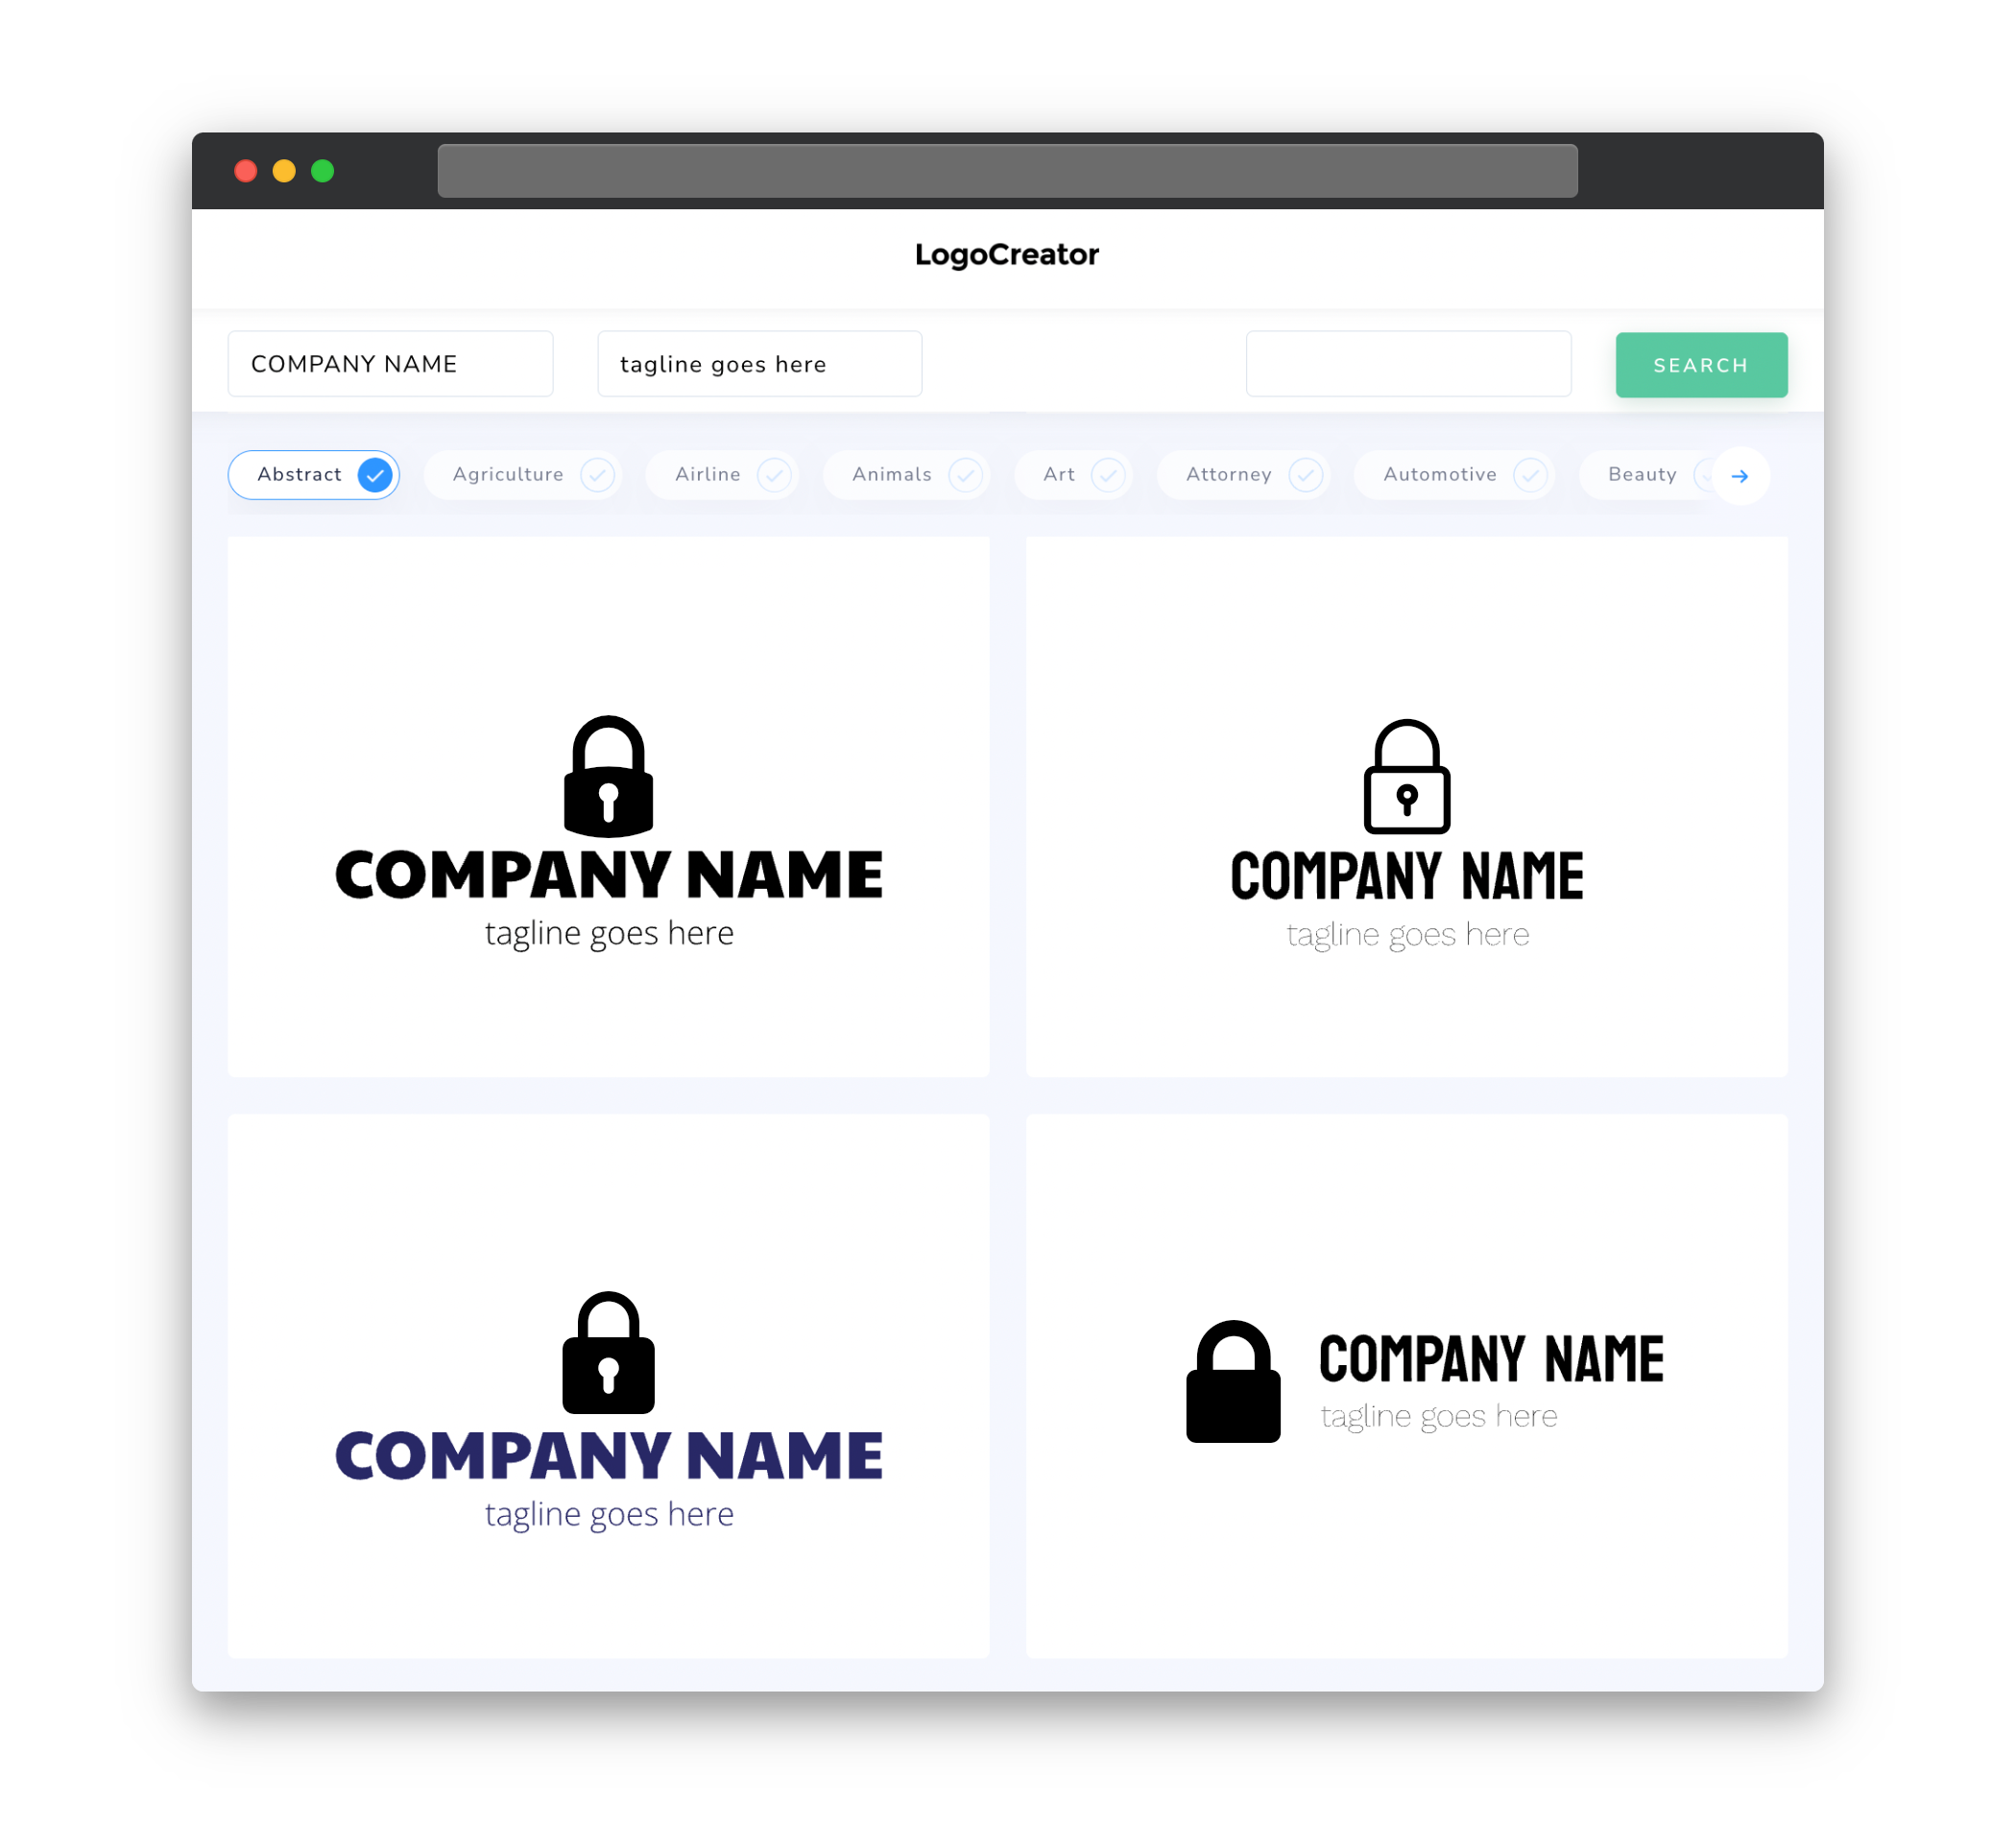
Task: Select the Beauty category tab
Action: point(1642,474)
